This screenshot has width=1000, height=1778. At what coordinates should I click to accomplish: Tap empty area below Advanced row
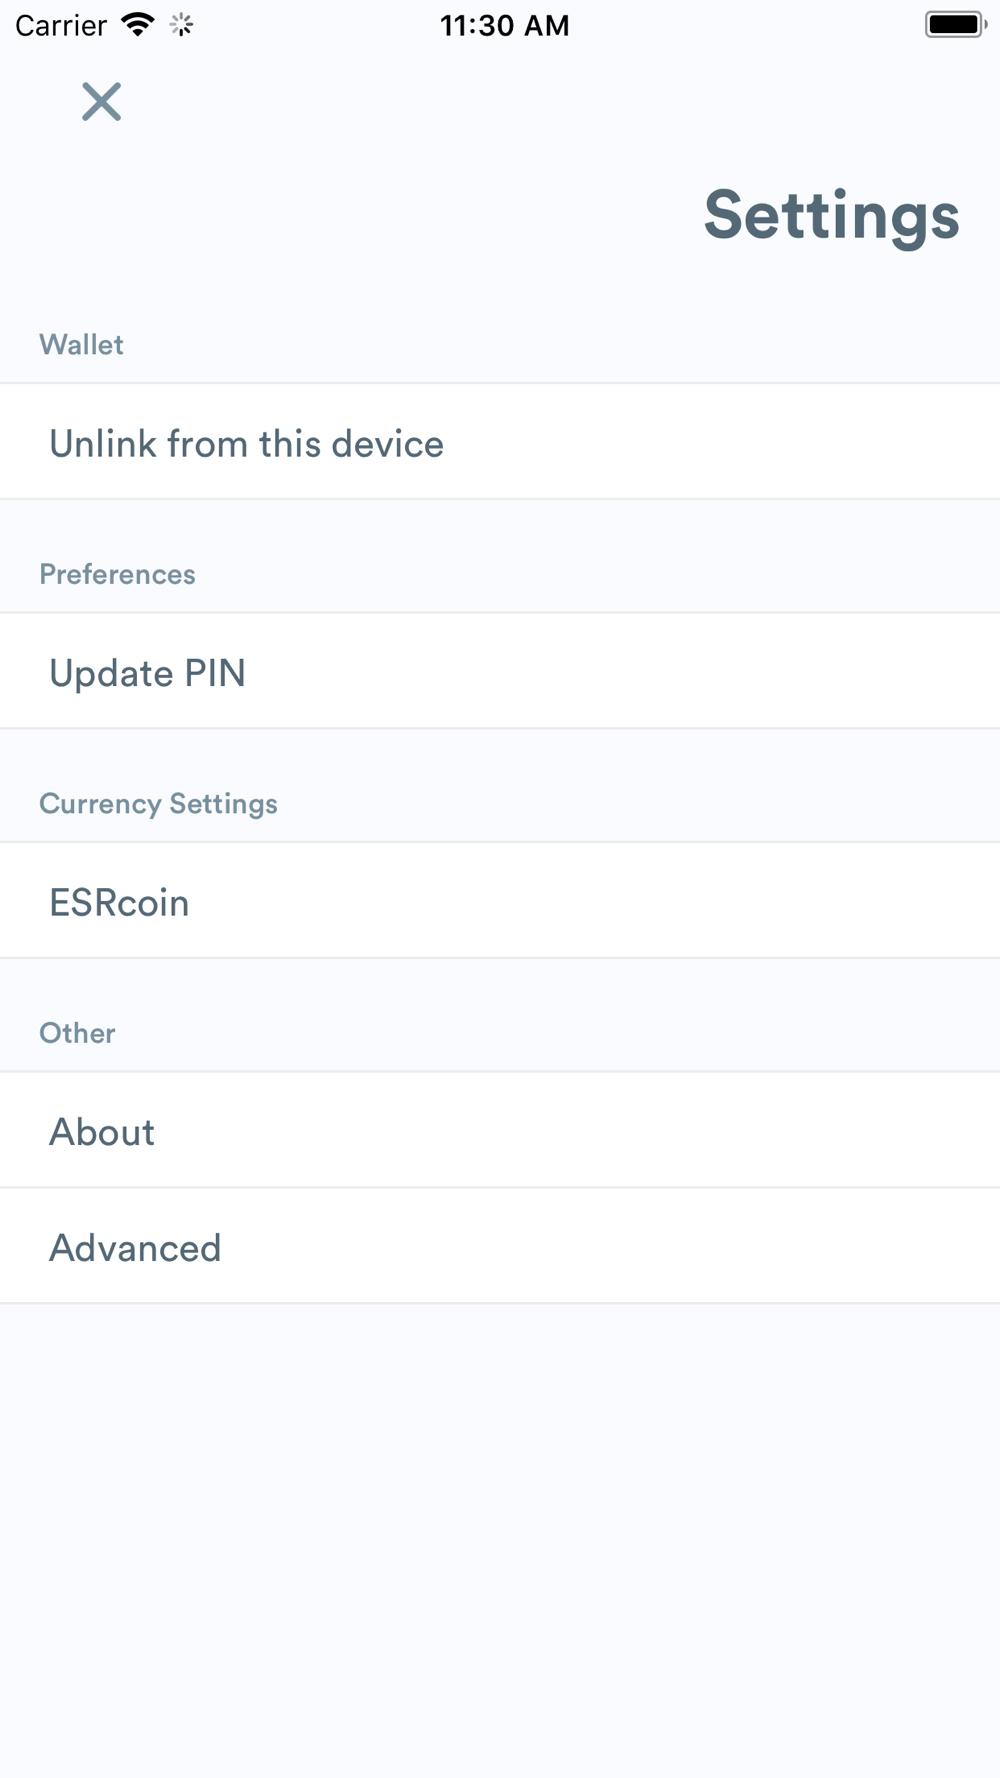point(500,1540)
